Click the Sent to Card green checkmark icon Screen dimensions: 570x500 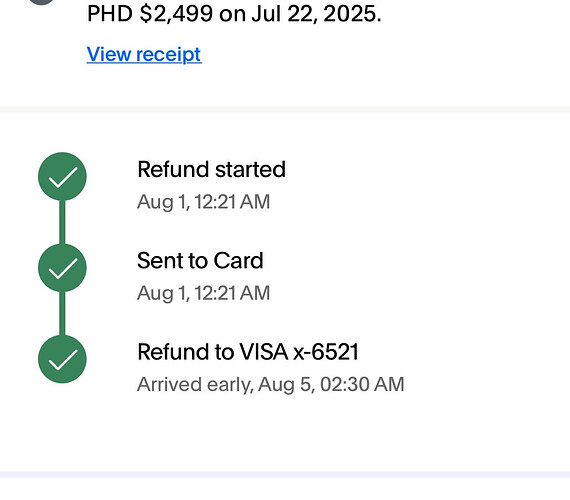click(x=62, y=268)
